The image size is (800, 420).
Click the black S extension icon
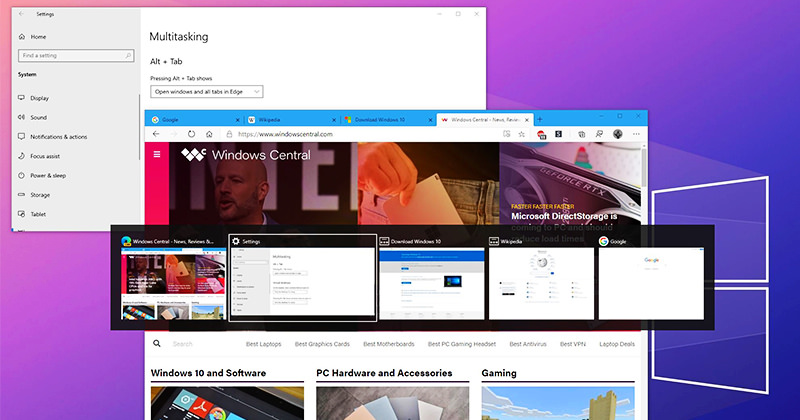point(559,134)
